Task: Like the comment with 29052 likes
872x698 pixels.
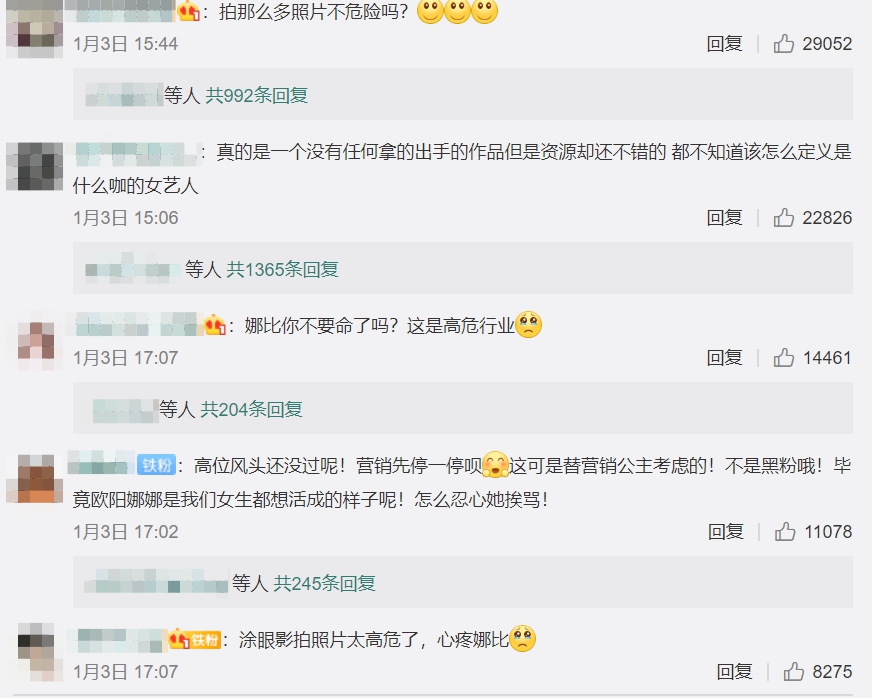Action: coord(784,43)
